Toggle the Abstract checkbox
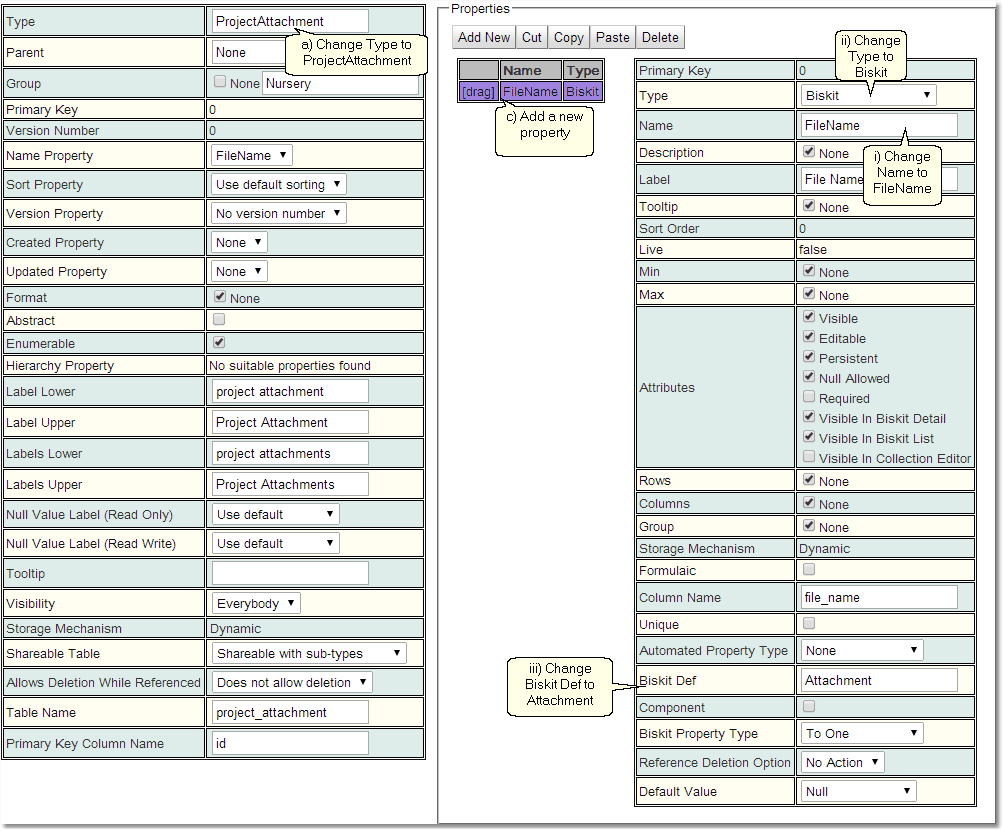Screen dimensions: 1003x831 219,320
